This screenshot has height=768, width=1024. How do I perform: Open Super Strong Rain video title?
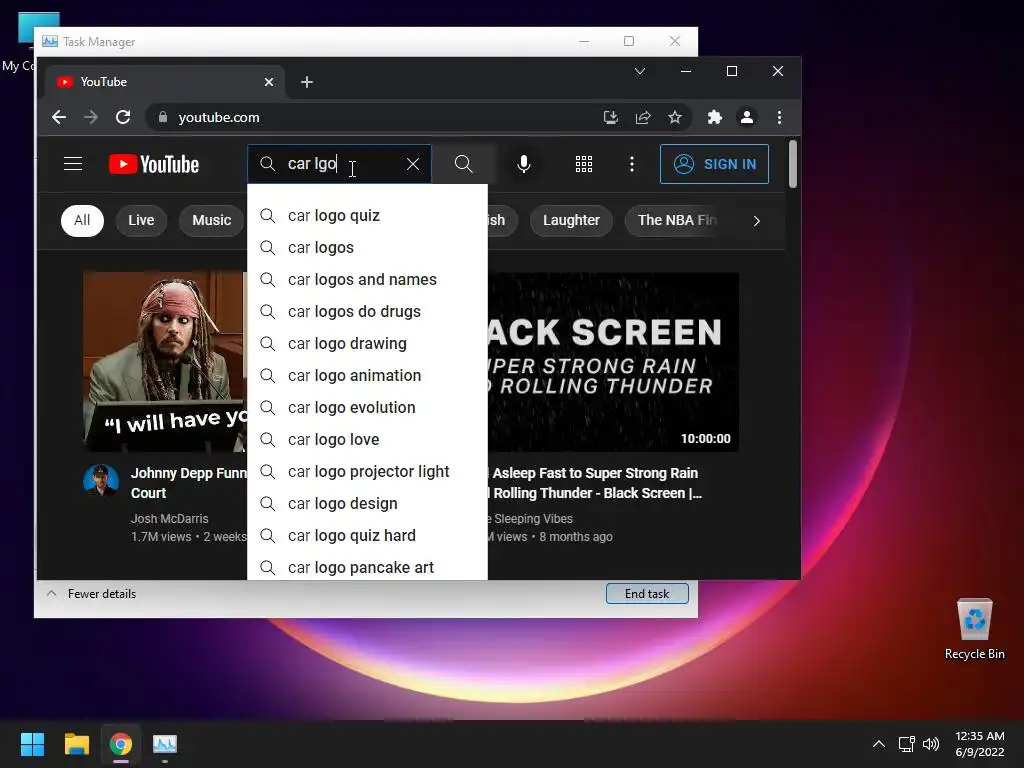(x=596, y=483)
